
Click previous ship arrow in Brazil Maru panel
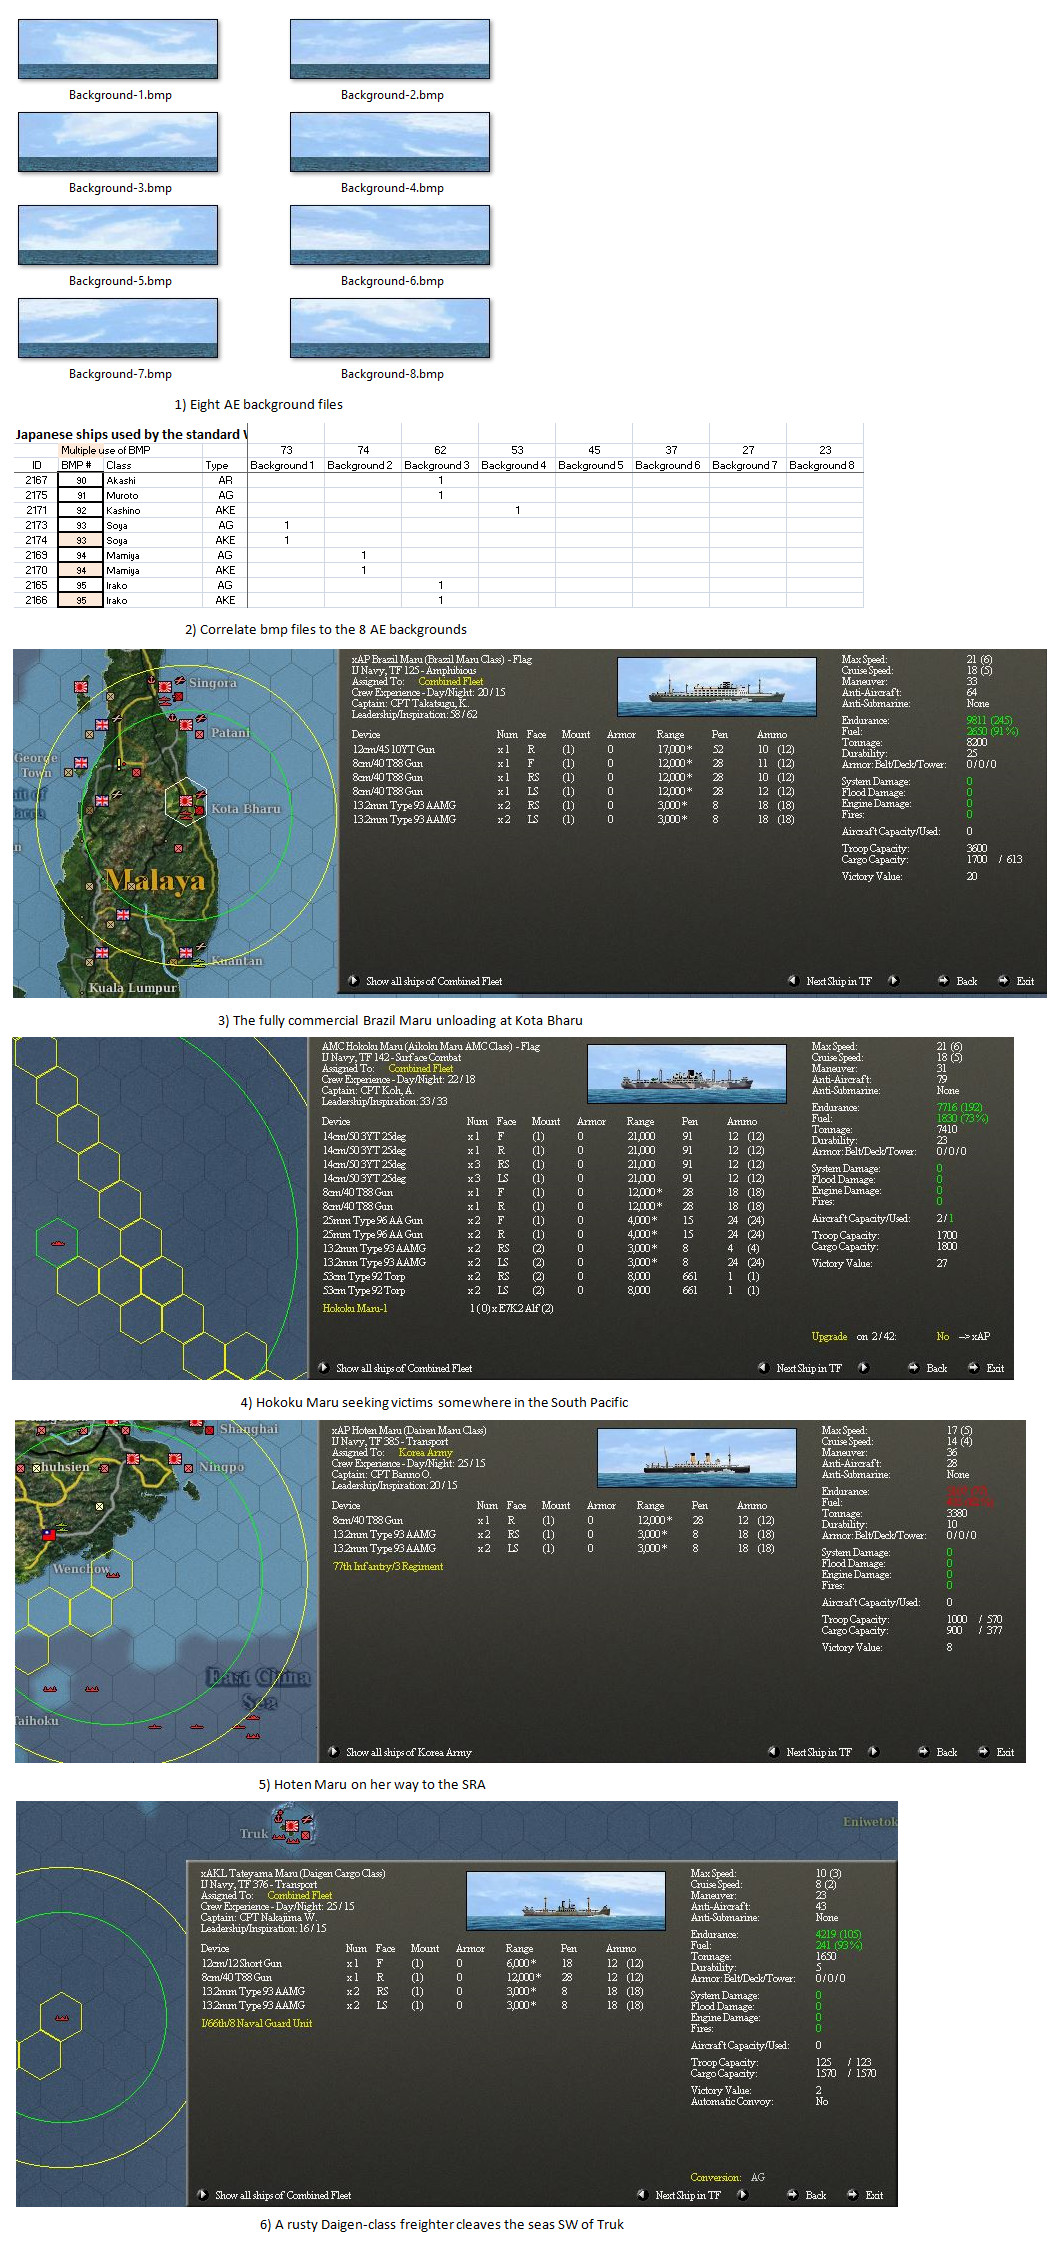[793, 980]
